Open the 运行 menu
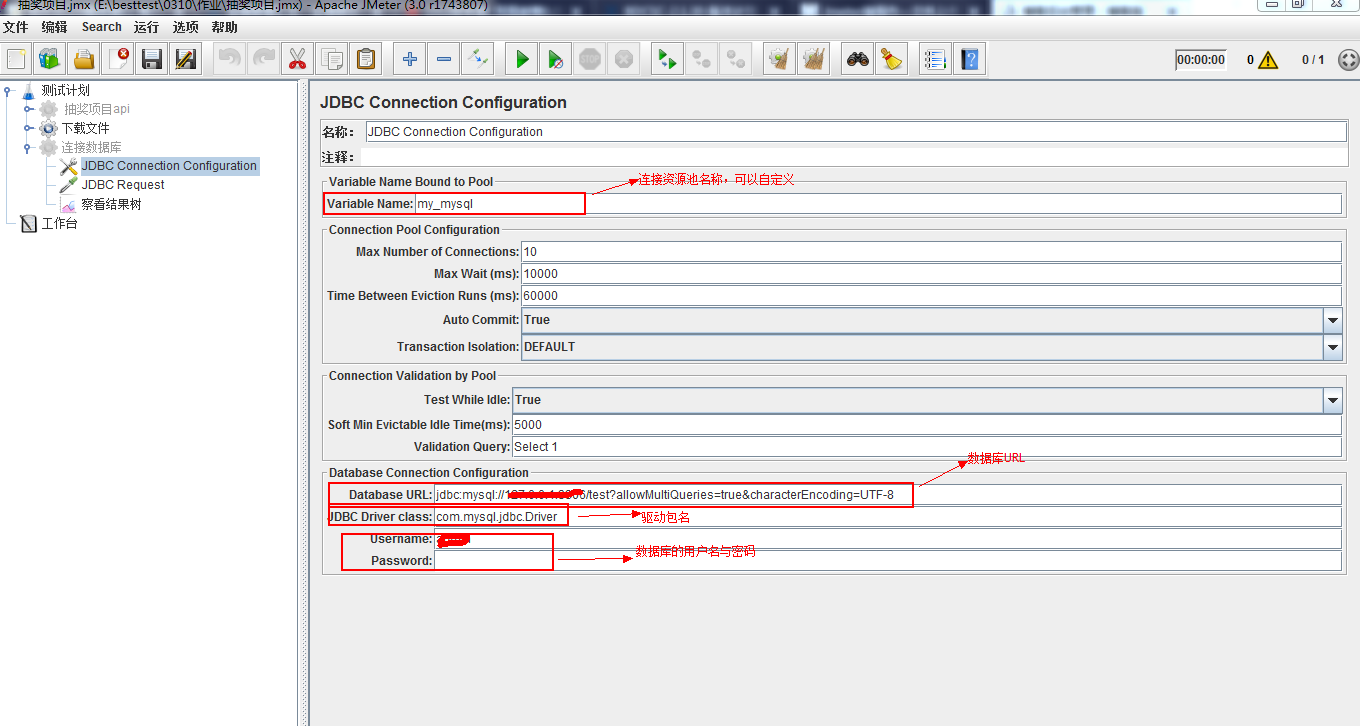 pos(146,27)
